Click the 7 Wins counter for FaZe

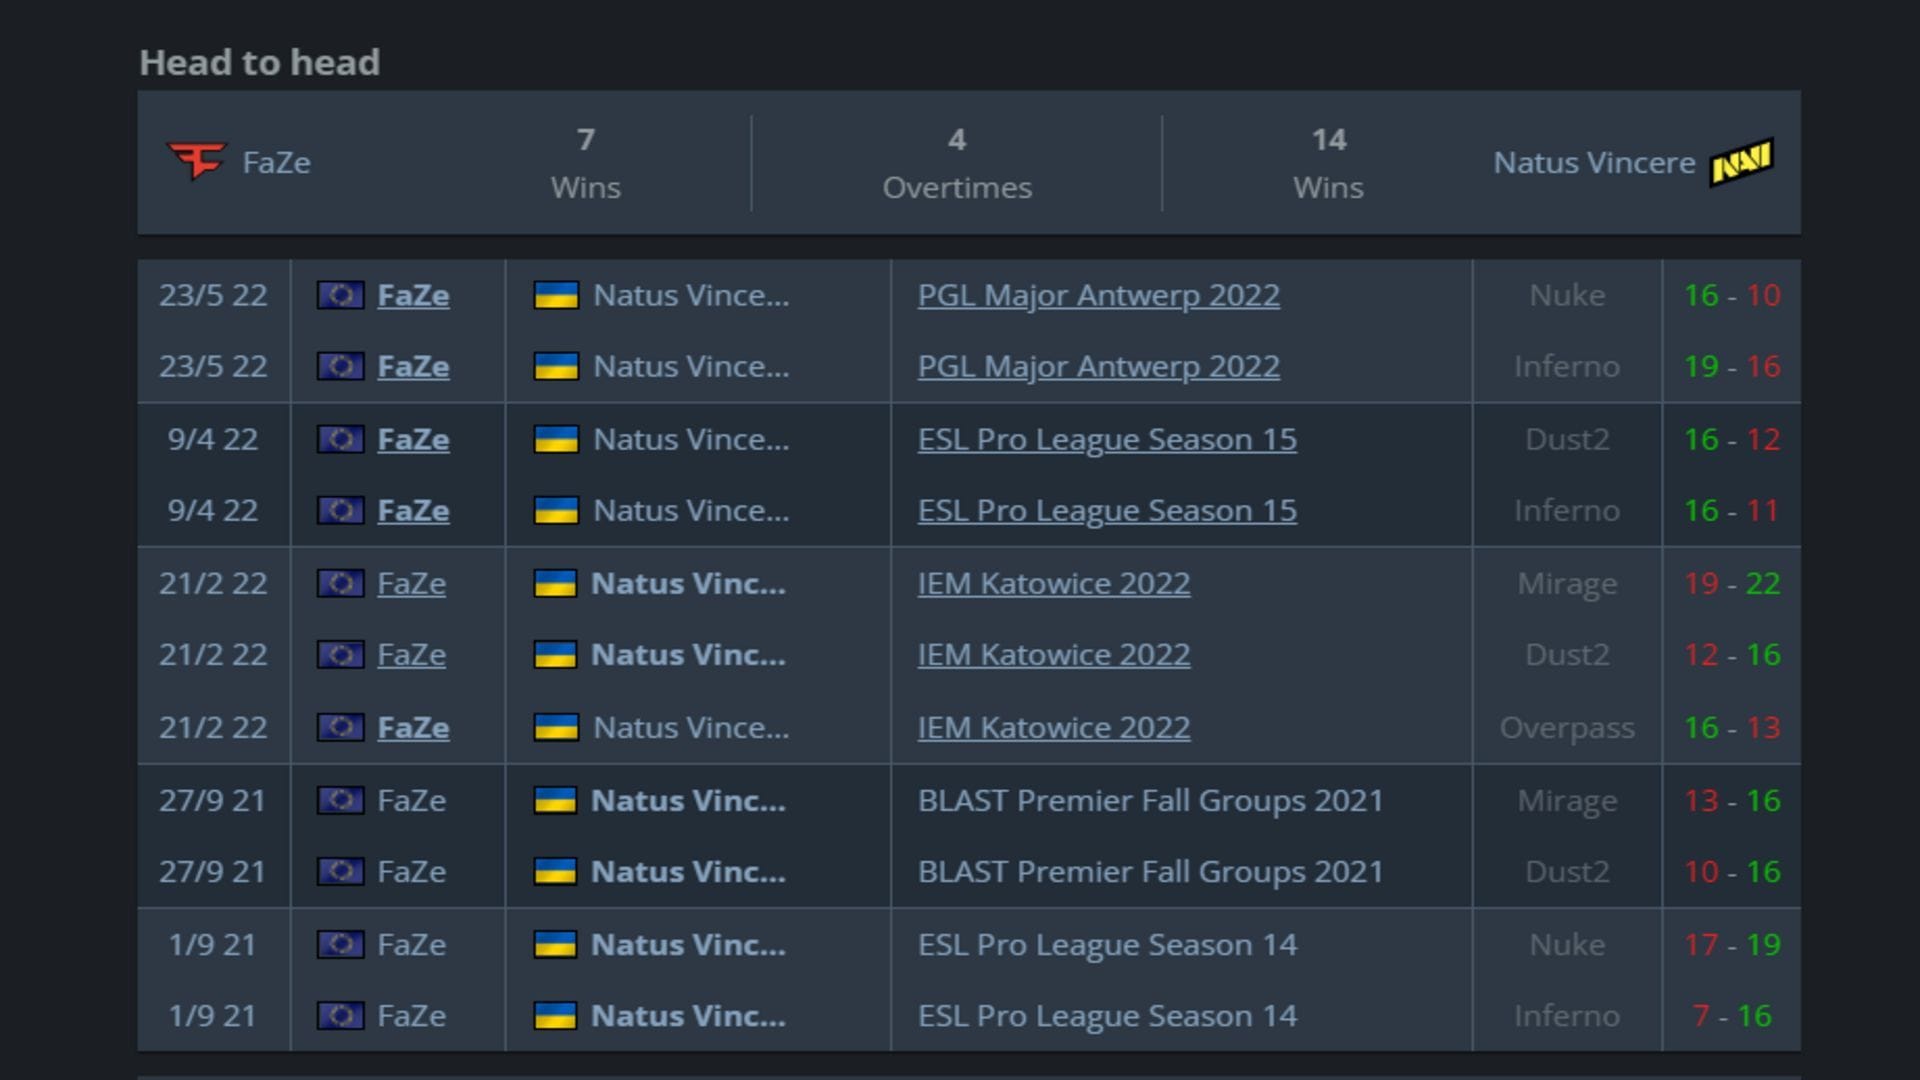[586, 163]
